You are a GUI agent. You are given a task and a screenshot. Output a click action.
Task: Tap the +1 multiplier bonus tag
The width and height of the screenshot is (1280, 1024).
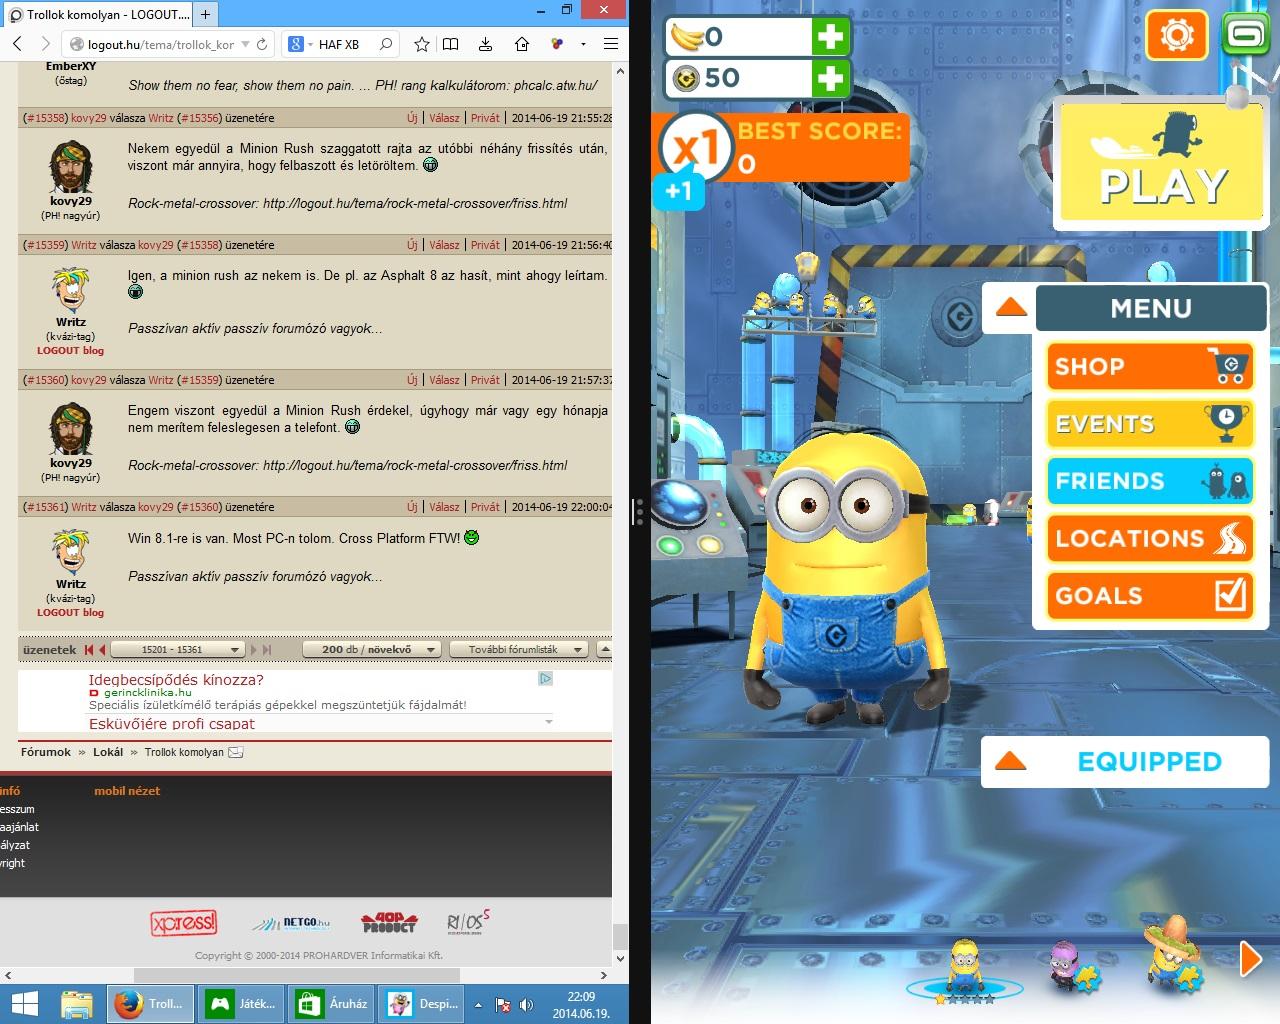[678, 191]
